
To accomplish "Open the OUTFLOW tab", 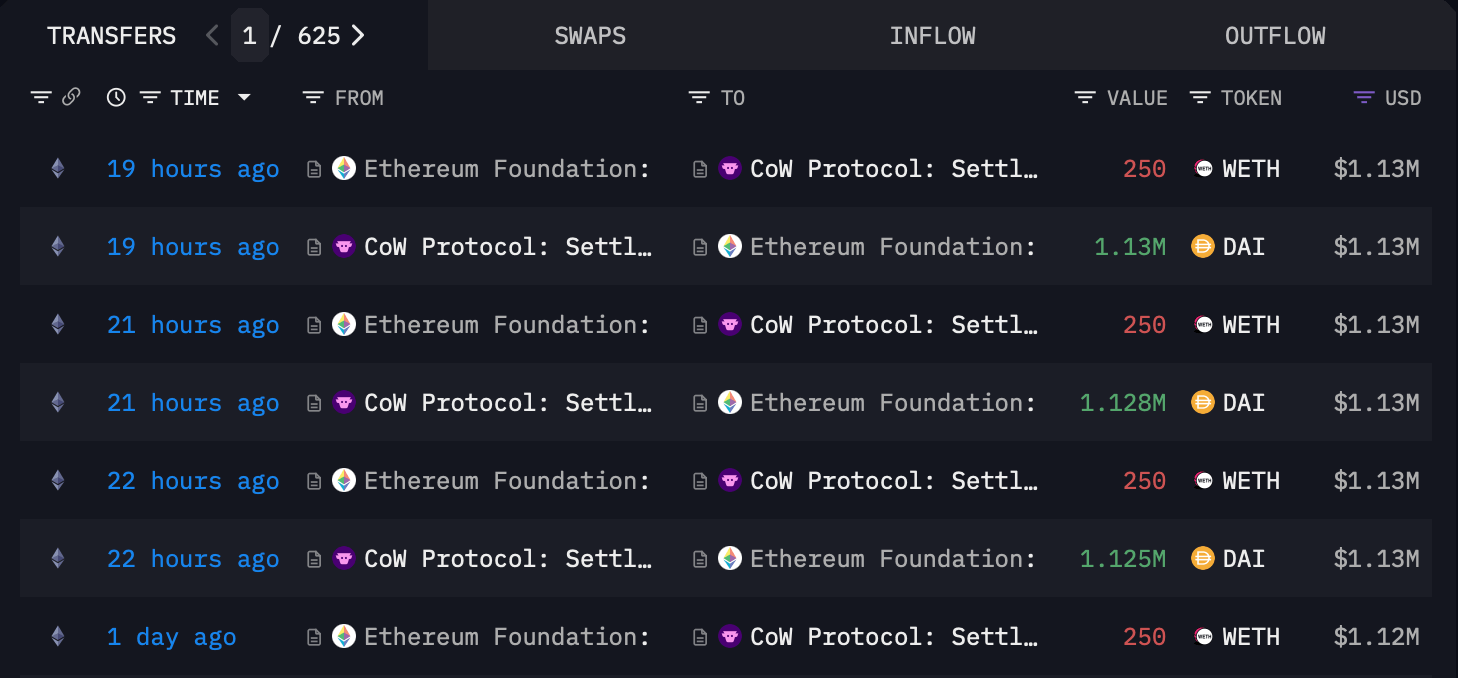I will 1275,35.
